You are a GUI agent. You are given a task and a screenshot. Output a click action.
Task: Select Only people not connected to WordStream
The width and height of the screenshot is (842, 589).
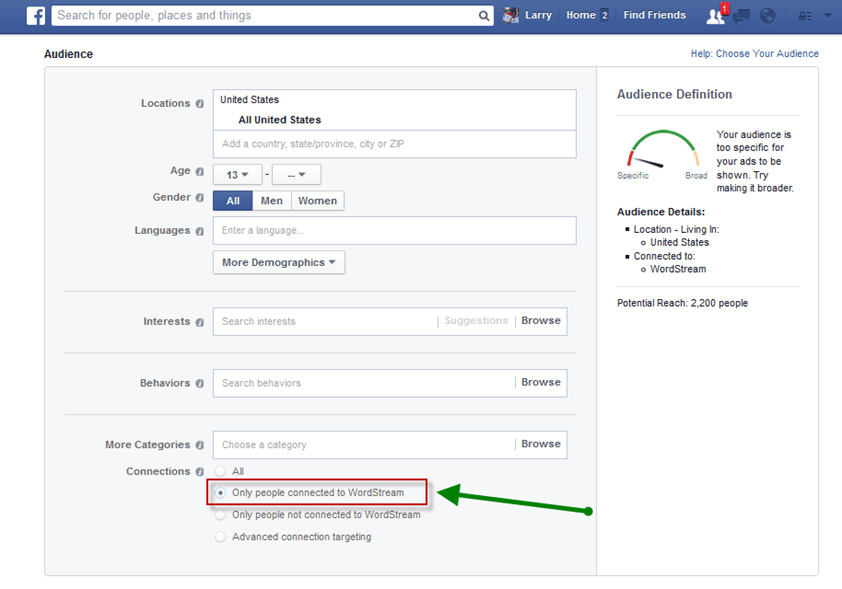point(220,514)
